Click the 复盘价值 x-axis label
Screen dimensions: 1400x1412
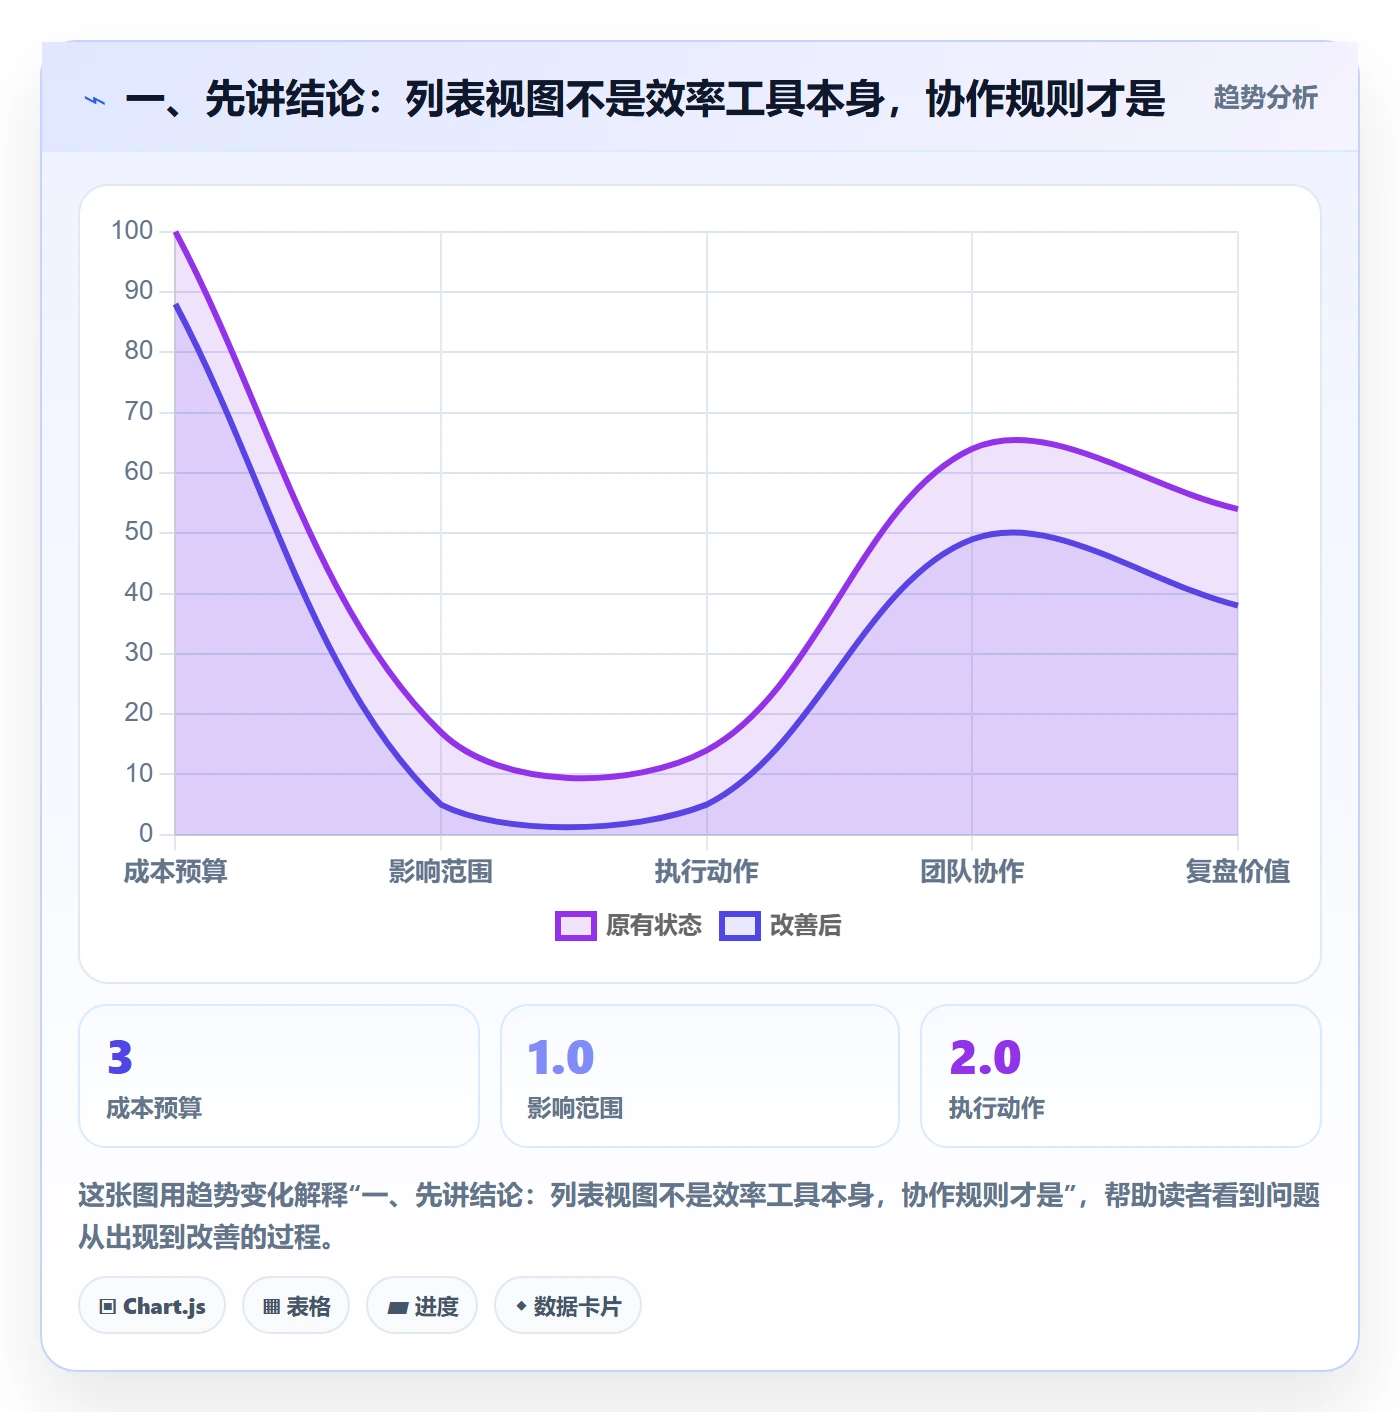(1238, 872)
